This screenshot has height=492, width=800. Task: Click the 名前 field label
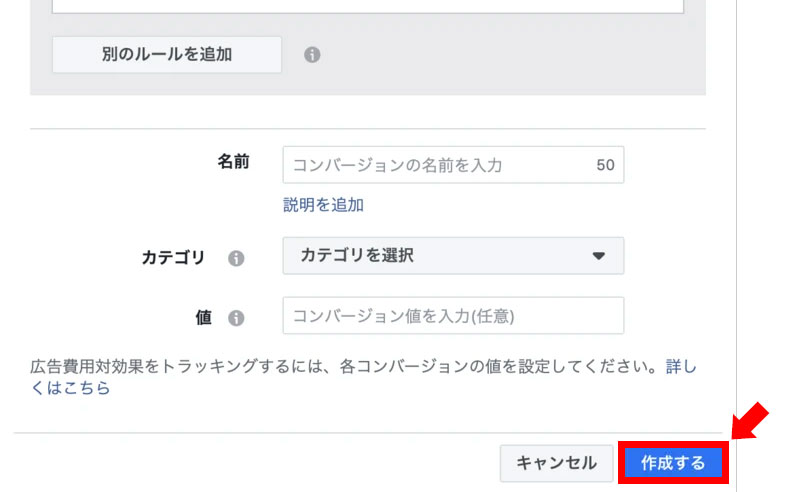[x=233, y=162]
